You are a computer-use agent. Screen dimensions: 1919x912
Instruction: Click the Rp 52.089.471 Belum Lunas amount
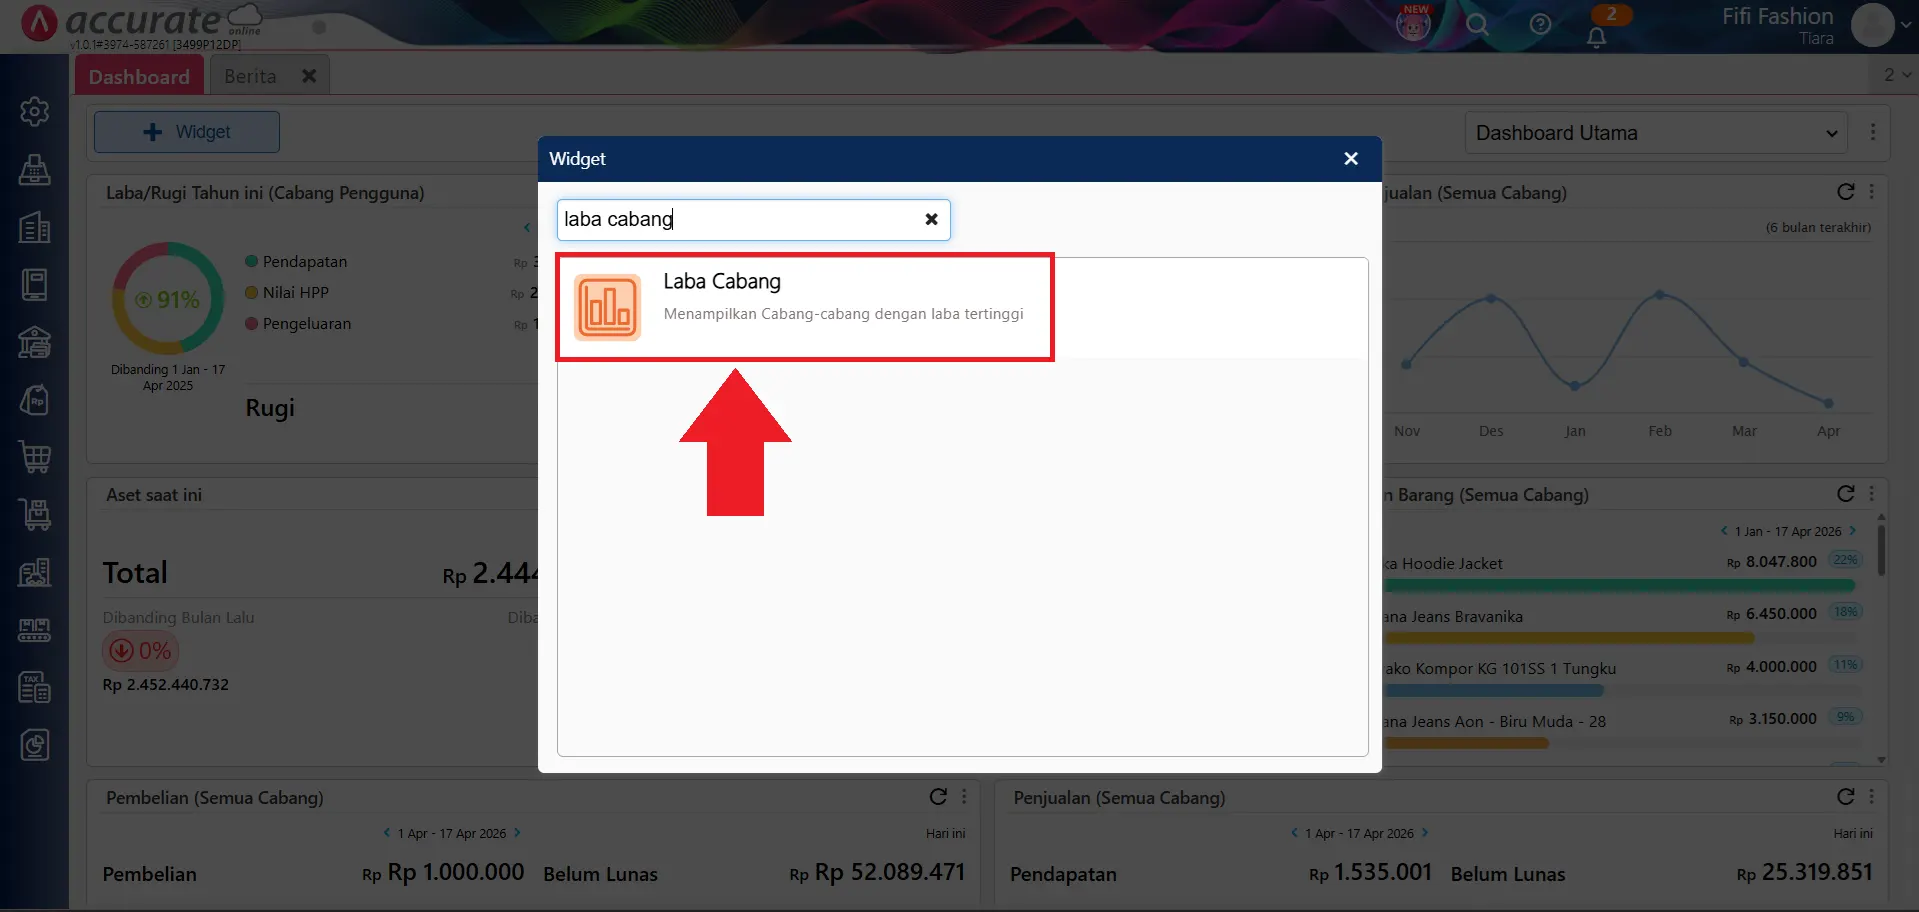pos(877,872)
